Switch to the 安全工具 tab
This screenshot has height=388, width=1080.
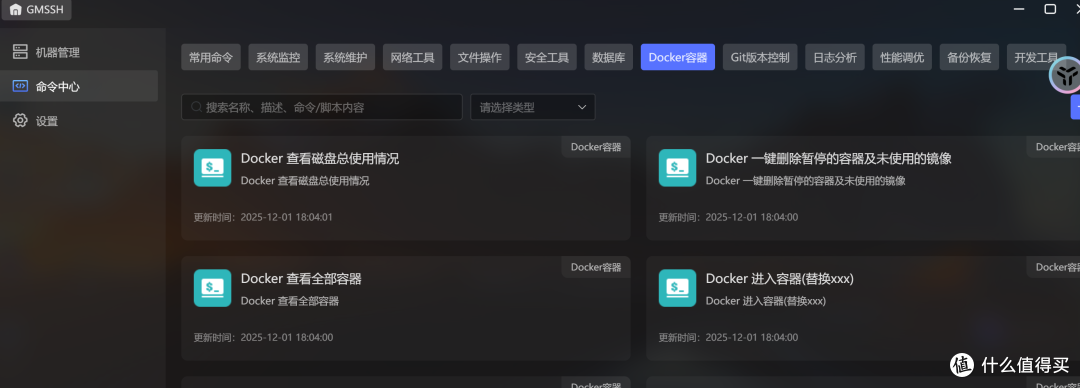[x=547, y=57]
